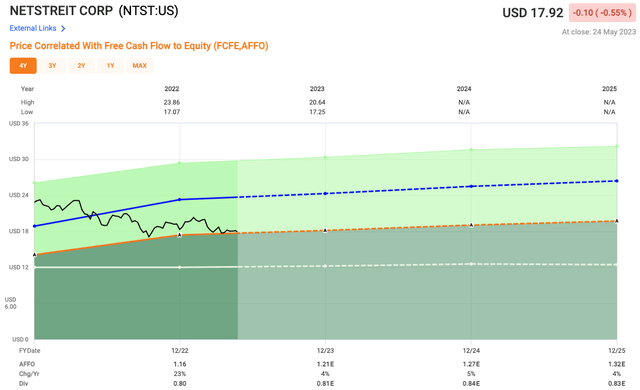Click the 12/24 blue dashed line marker
Image resolution: width=640 pixels, height=390 pixels.
[x=471, y=186]
